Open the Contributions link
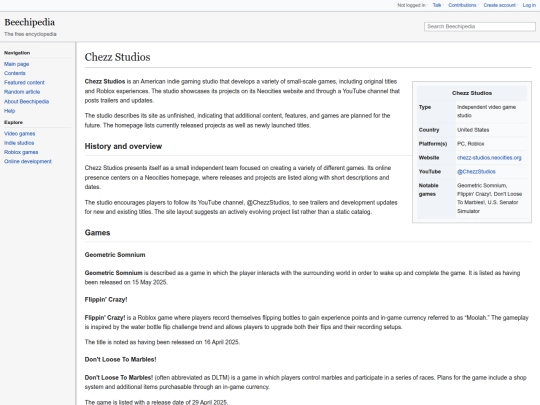The height and width of the screenshot is (405, 540). tap(462, 5)
